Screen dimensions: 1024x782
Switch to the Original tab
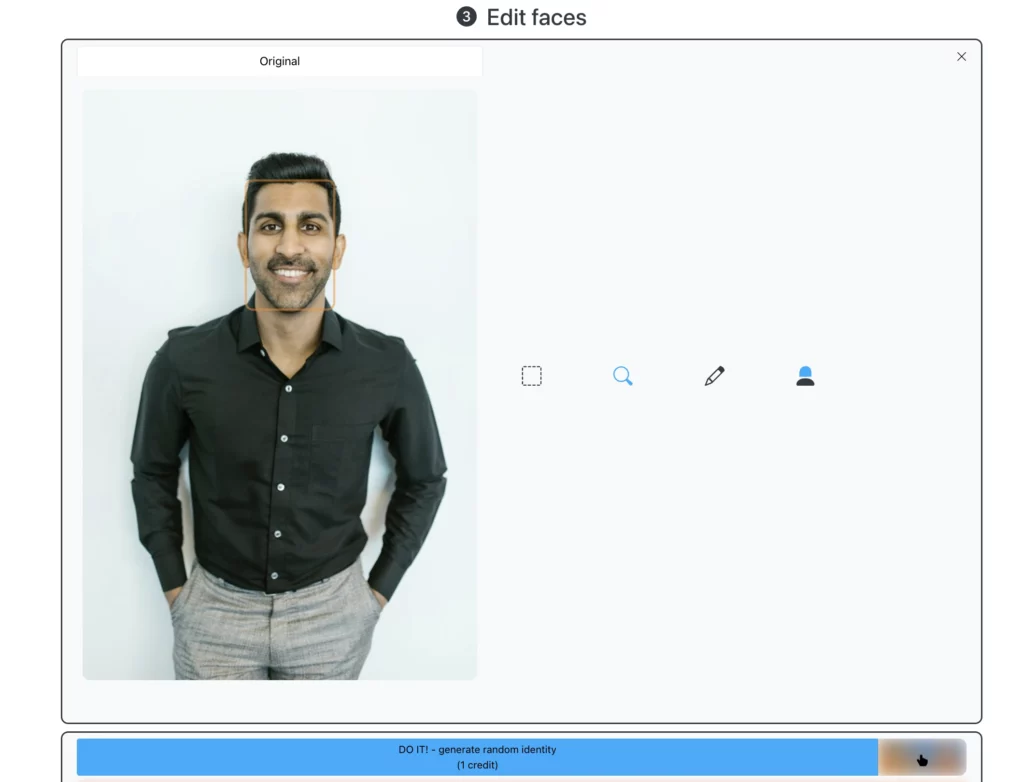[x=280, y=61]
